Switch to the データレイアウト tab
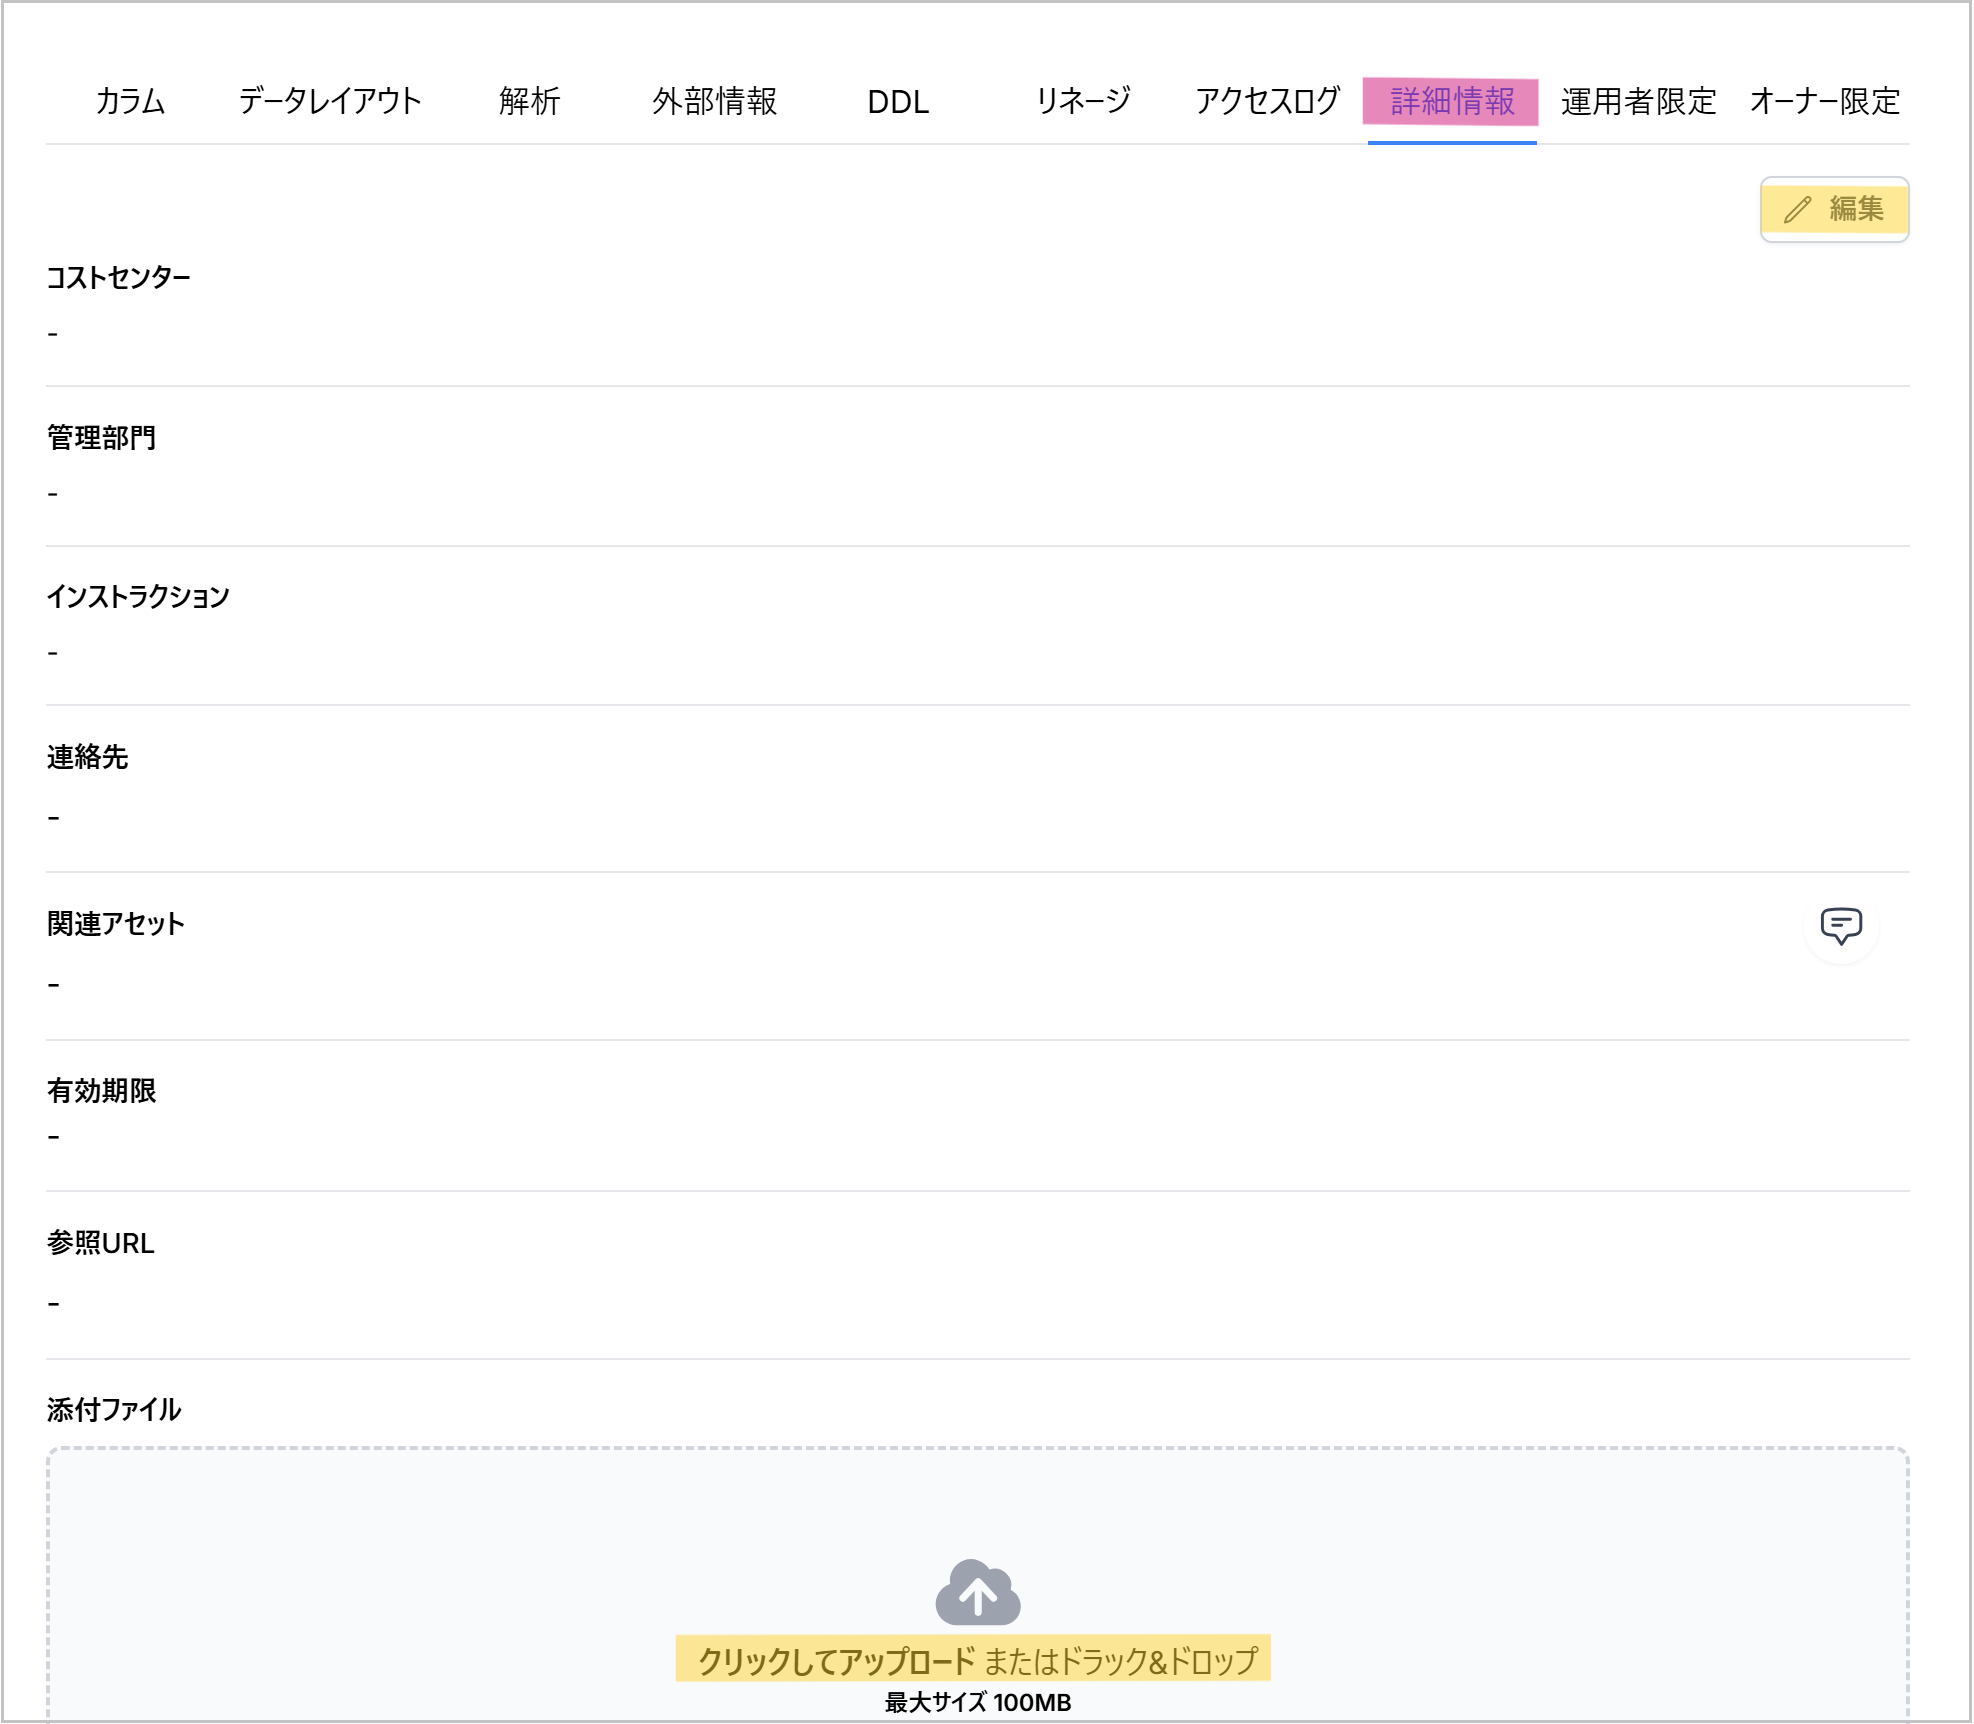 click(x=330, y=101)
